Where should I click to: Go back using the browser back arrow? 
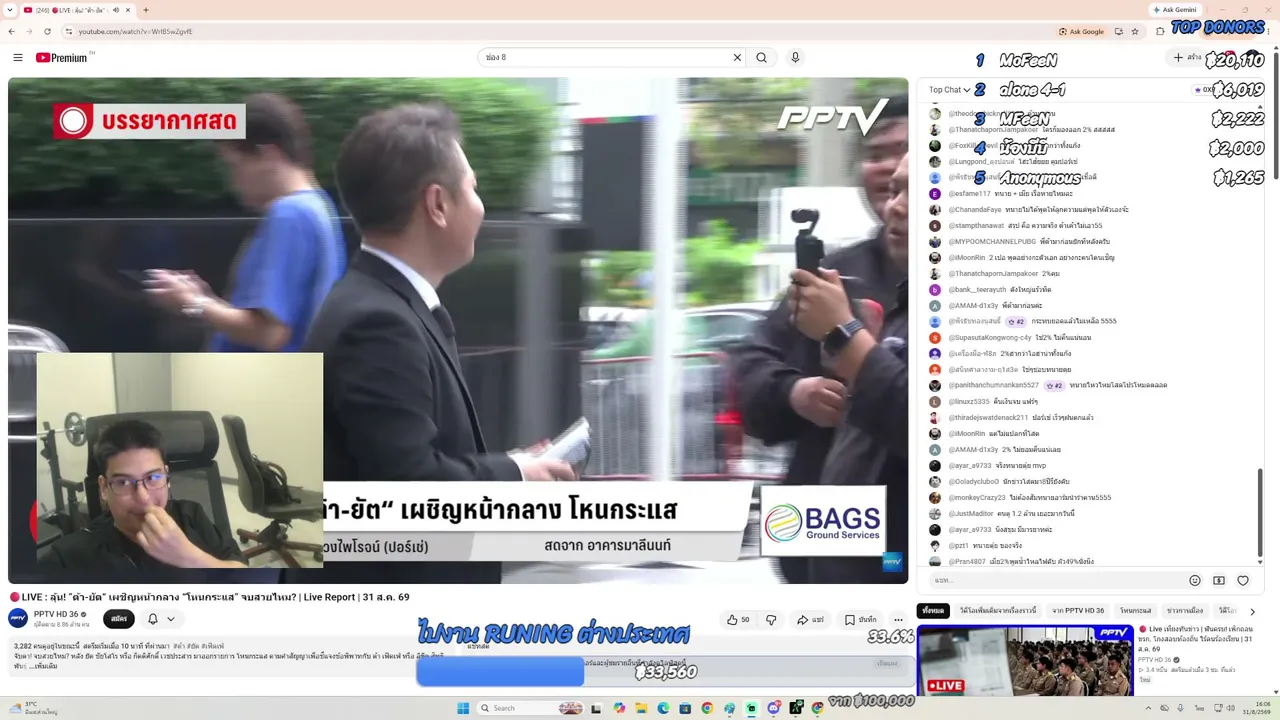coord(12,31)
